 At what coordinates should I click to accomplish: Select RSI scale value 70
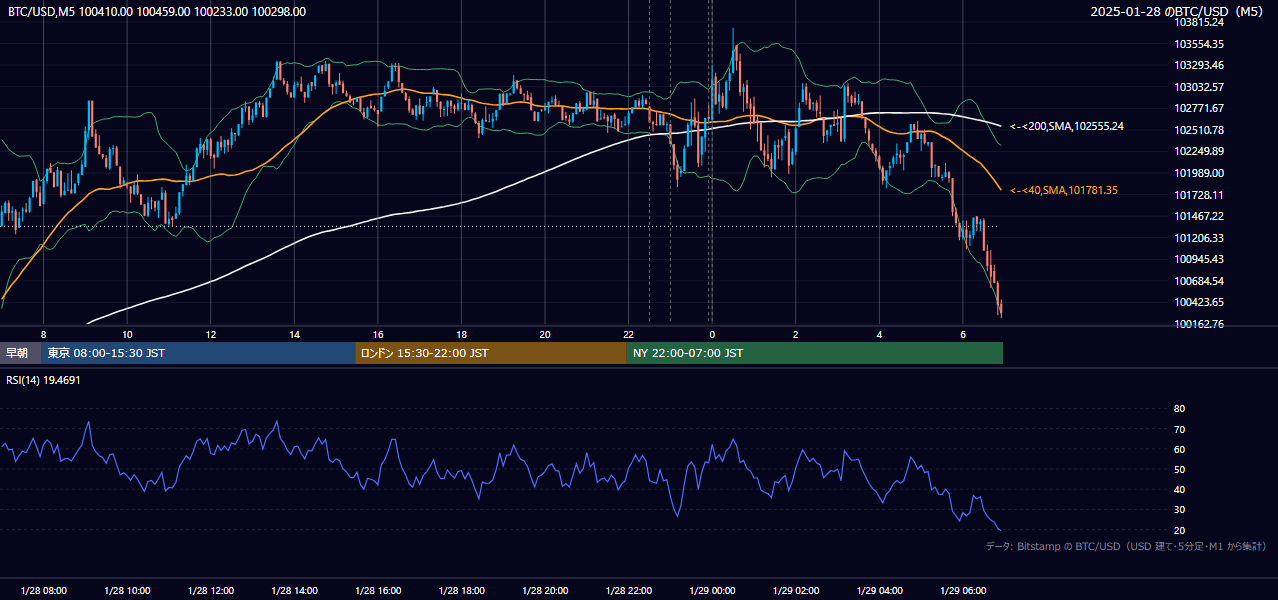click(x=1179, y=429)
